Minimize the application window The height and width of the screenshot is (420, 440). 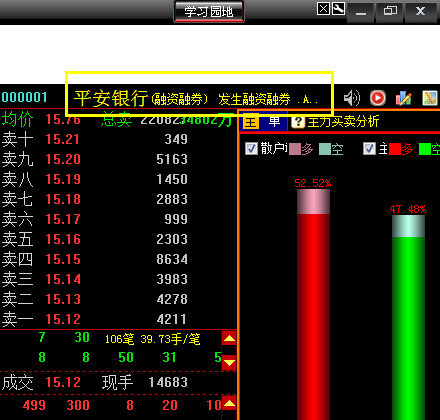pyautogui.click(x=361, y=12)
